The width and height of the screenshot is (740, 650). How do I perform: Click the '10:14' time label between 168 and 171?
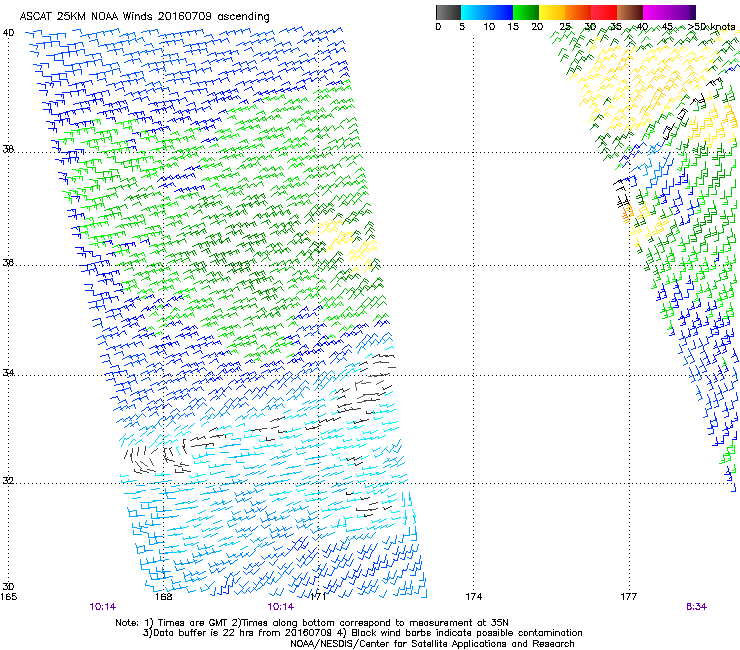(280, 607)
